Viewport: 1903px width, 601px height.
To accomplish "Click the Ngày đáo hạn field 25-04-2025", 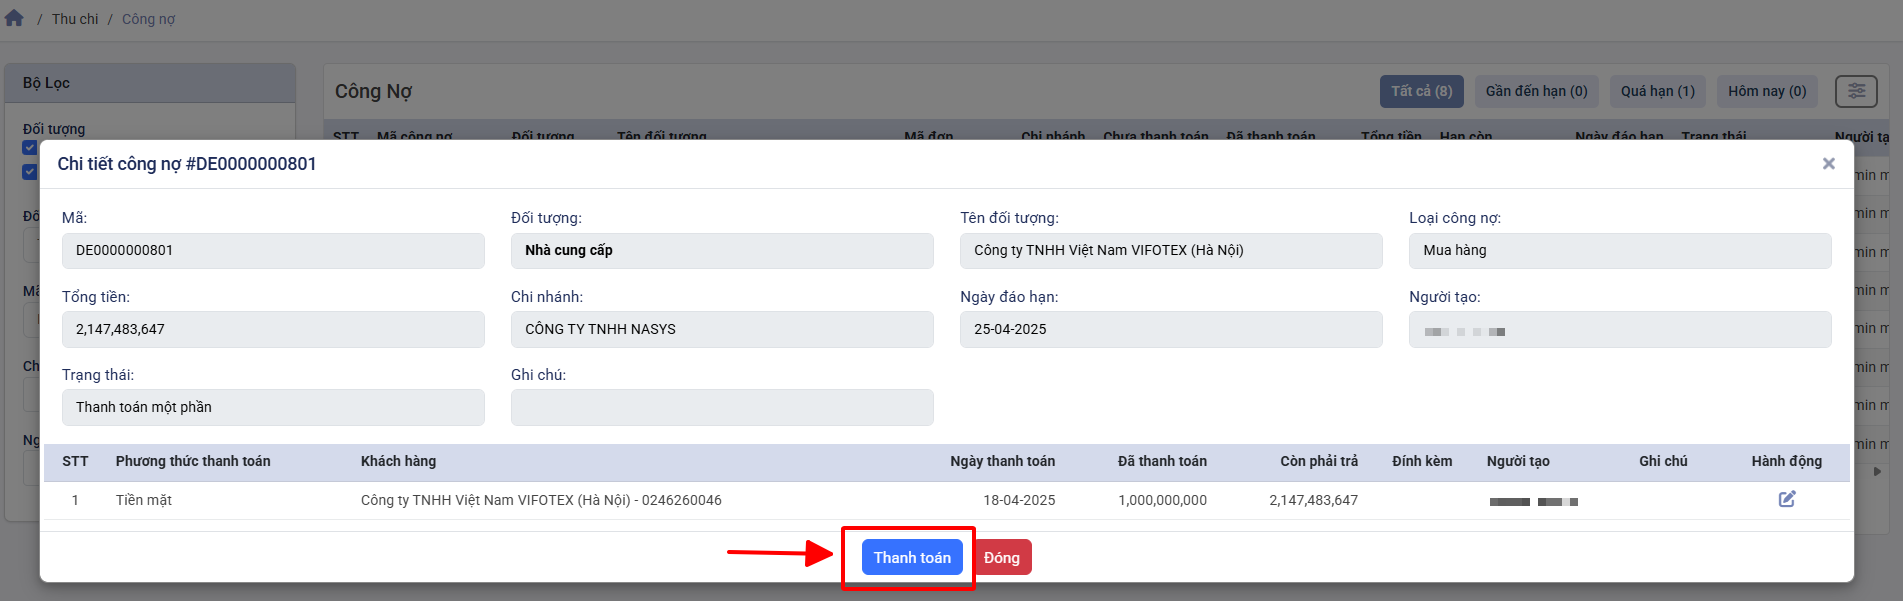I will tap(1171, 329).
